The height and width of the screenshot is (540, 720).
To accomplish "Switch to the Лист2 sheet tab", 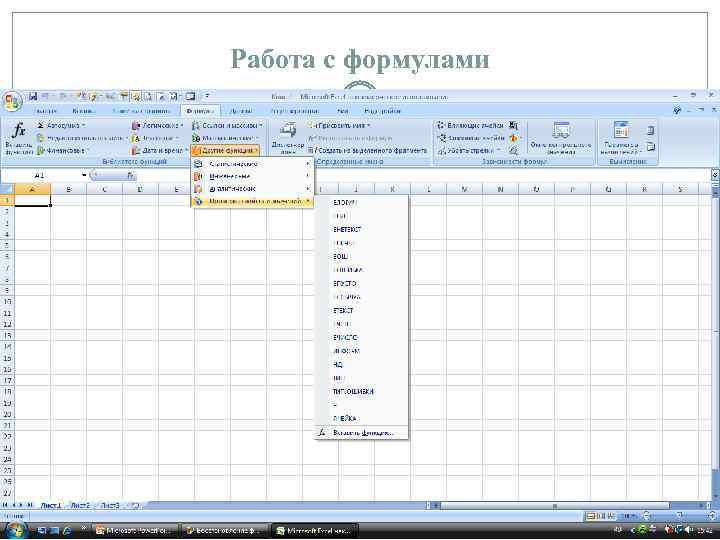I will point(80,505).
